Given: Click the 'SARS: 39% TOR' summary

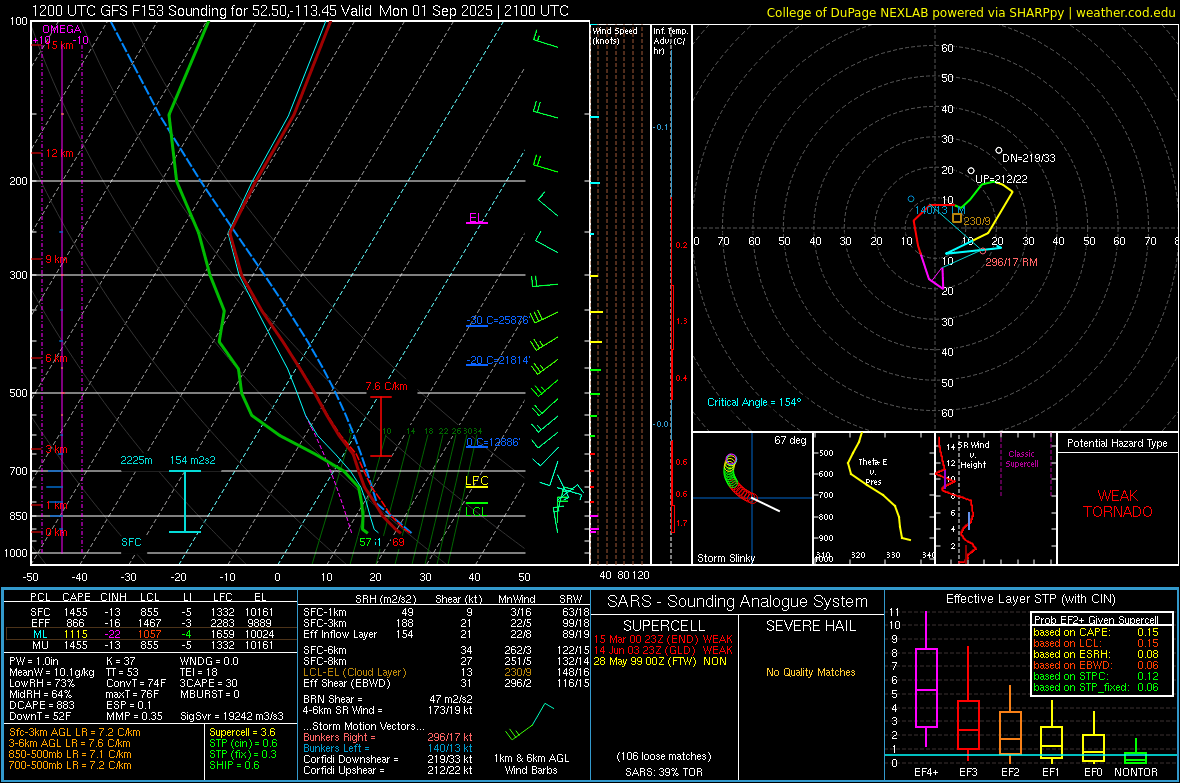Looking at the screenshot, I should [x=663, y=772].
